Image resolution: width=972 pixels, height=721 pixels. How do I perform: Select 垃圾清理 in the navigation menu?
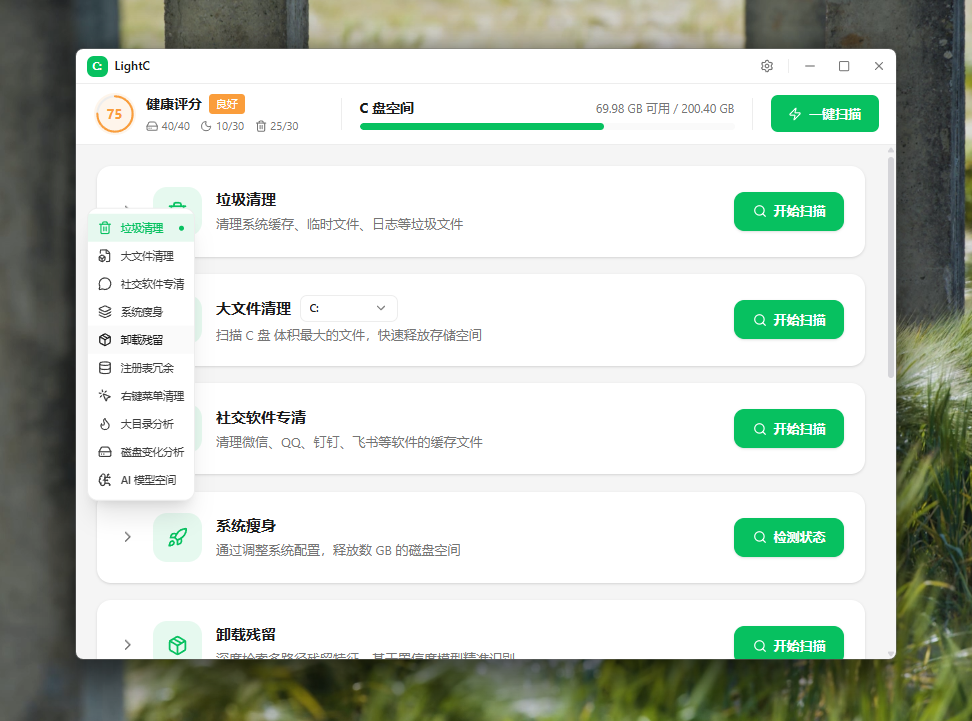click(141, 228)
